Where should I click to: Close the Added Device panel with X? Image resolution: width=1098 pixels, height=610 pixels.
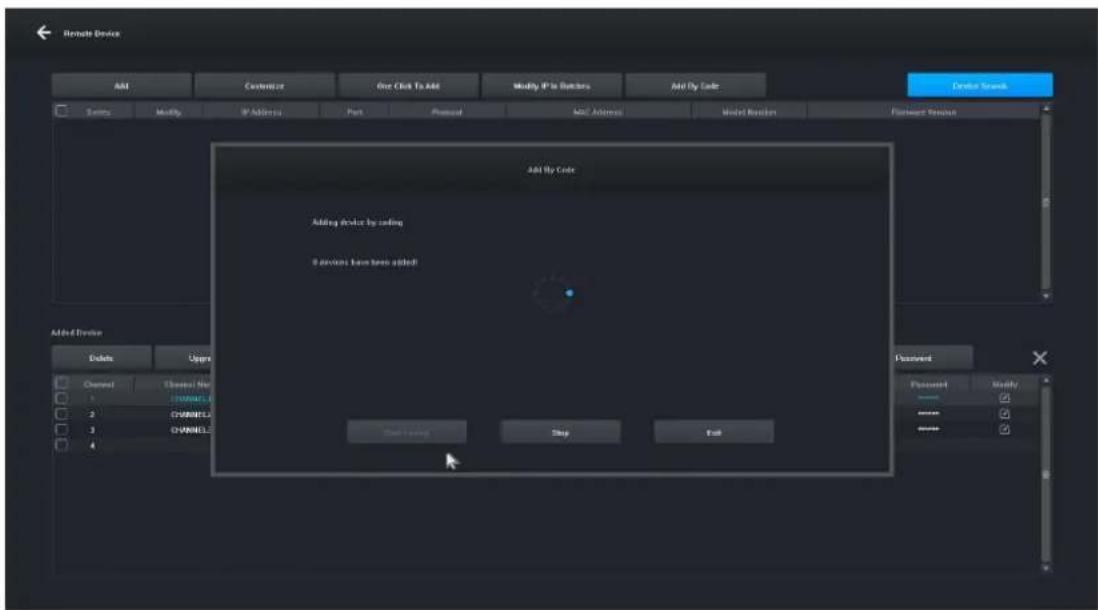click(x=1039, y=358)
